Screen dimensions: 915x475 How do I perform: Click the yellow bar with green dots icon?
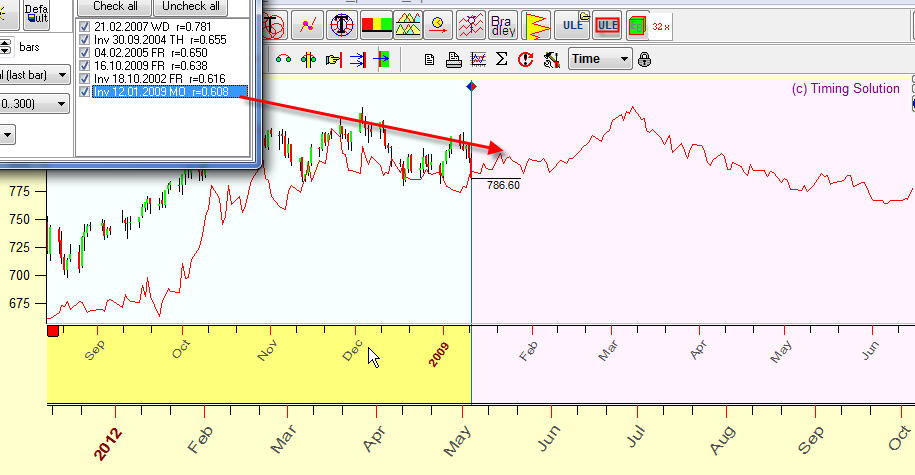(x=308, y=59)
